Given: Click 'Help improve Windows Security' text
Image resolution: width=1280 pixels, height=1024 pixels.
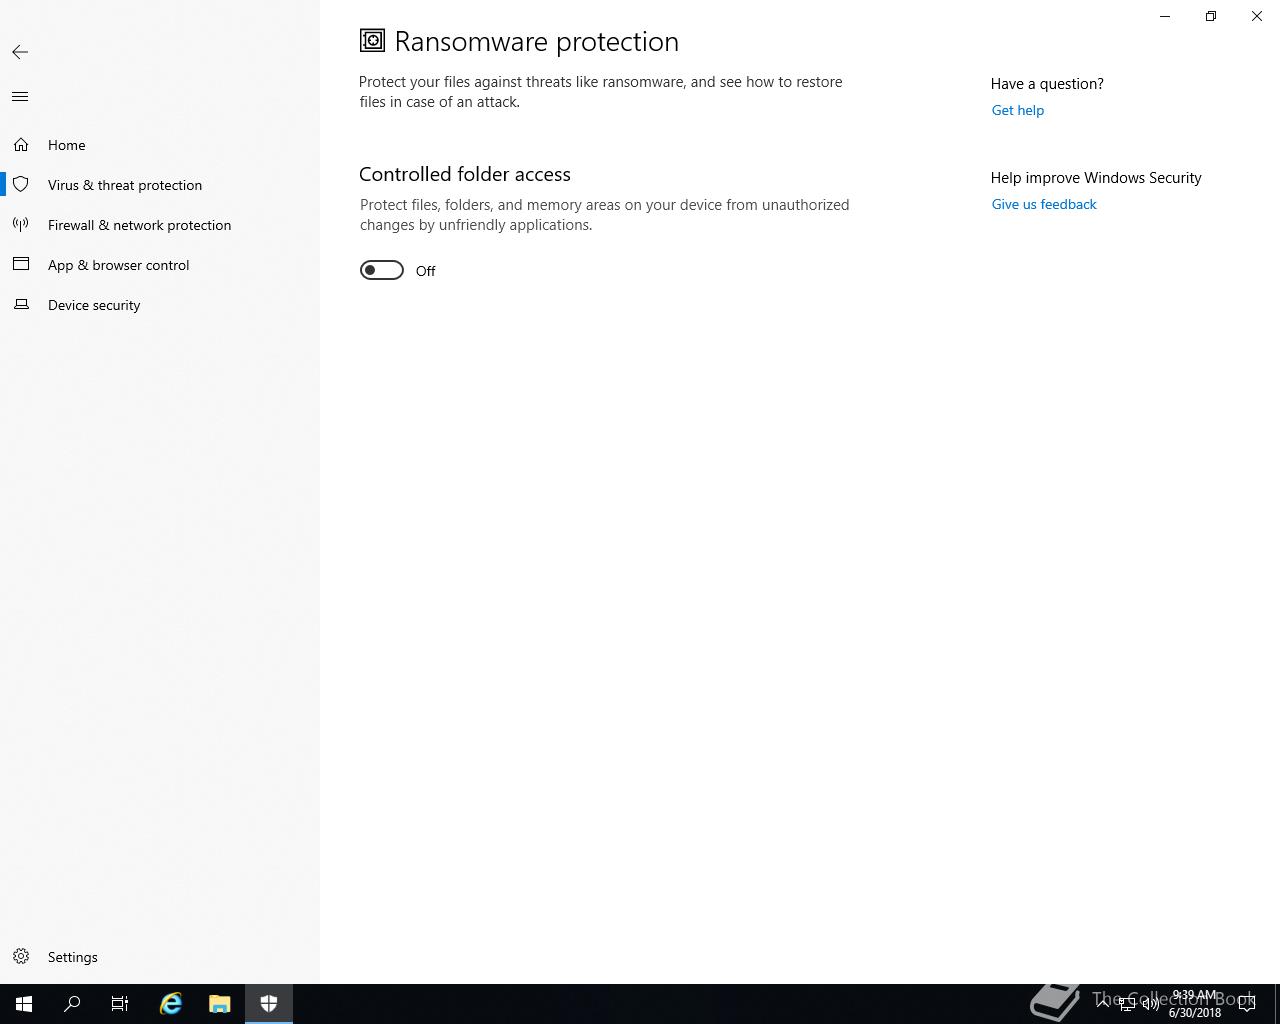Looking at the screenshot, I should coord(1096,178).
